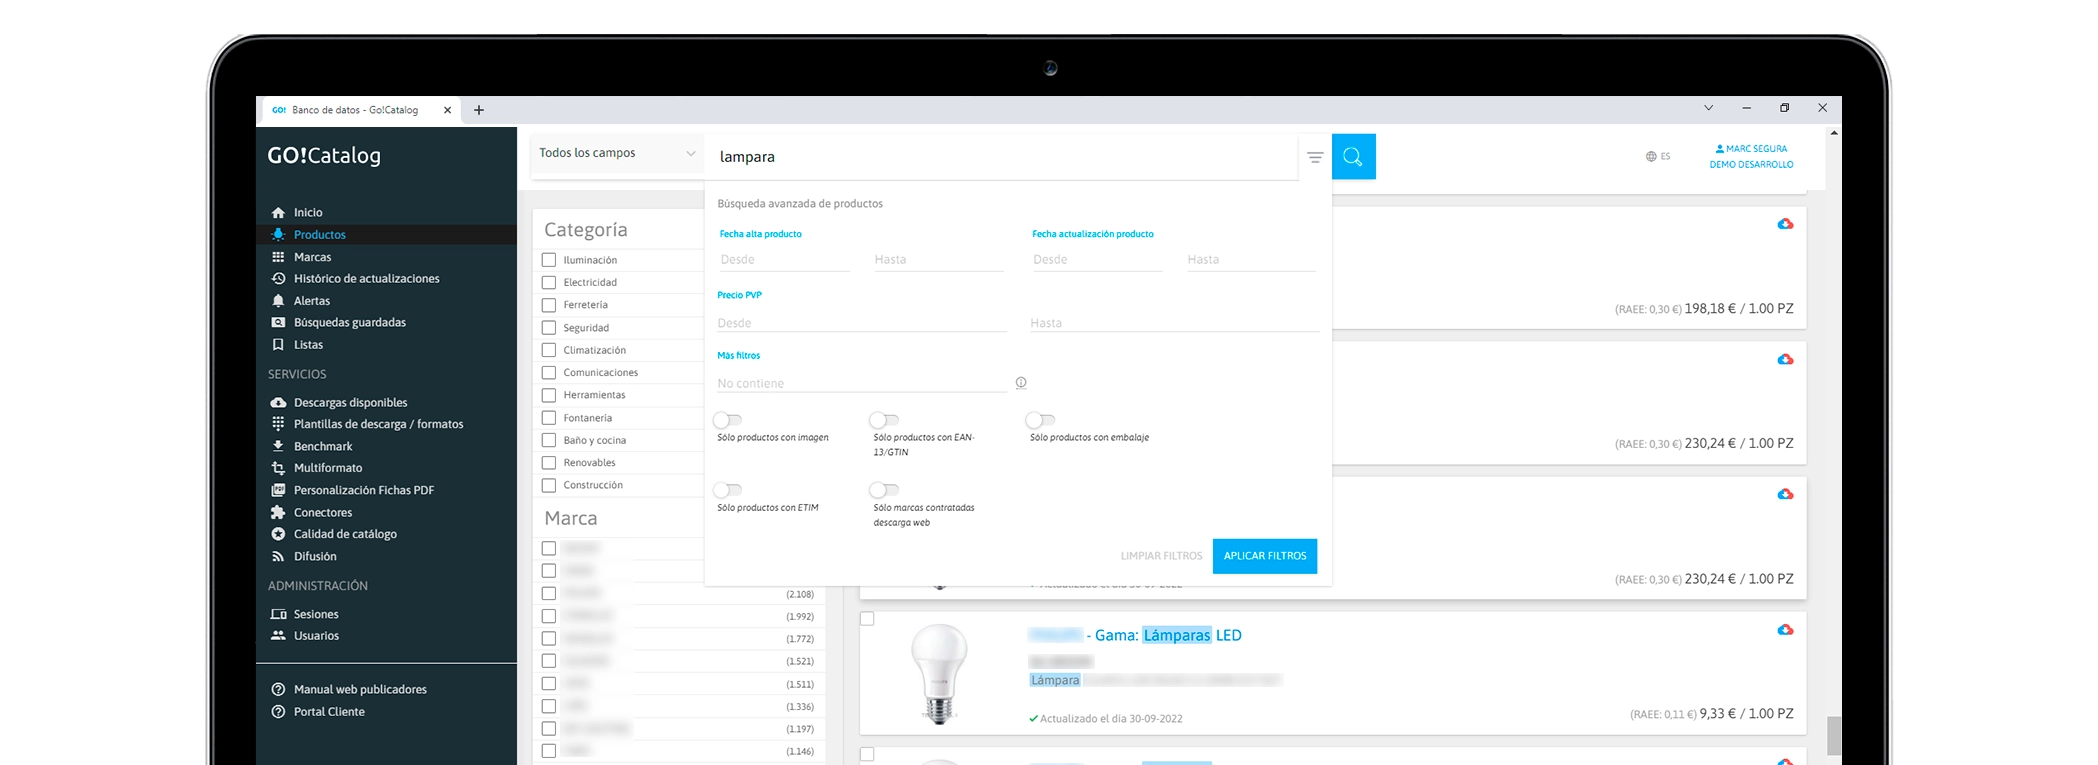Screen dimensions: 2098x765
Task: Click the Precio PVP Hasta field
Action: [1174, 323]
